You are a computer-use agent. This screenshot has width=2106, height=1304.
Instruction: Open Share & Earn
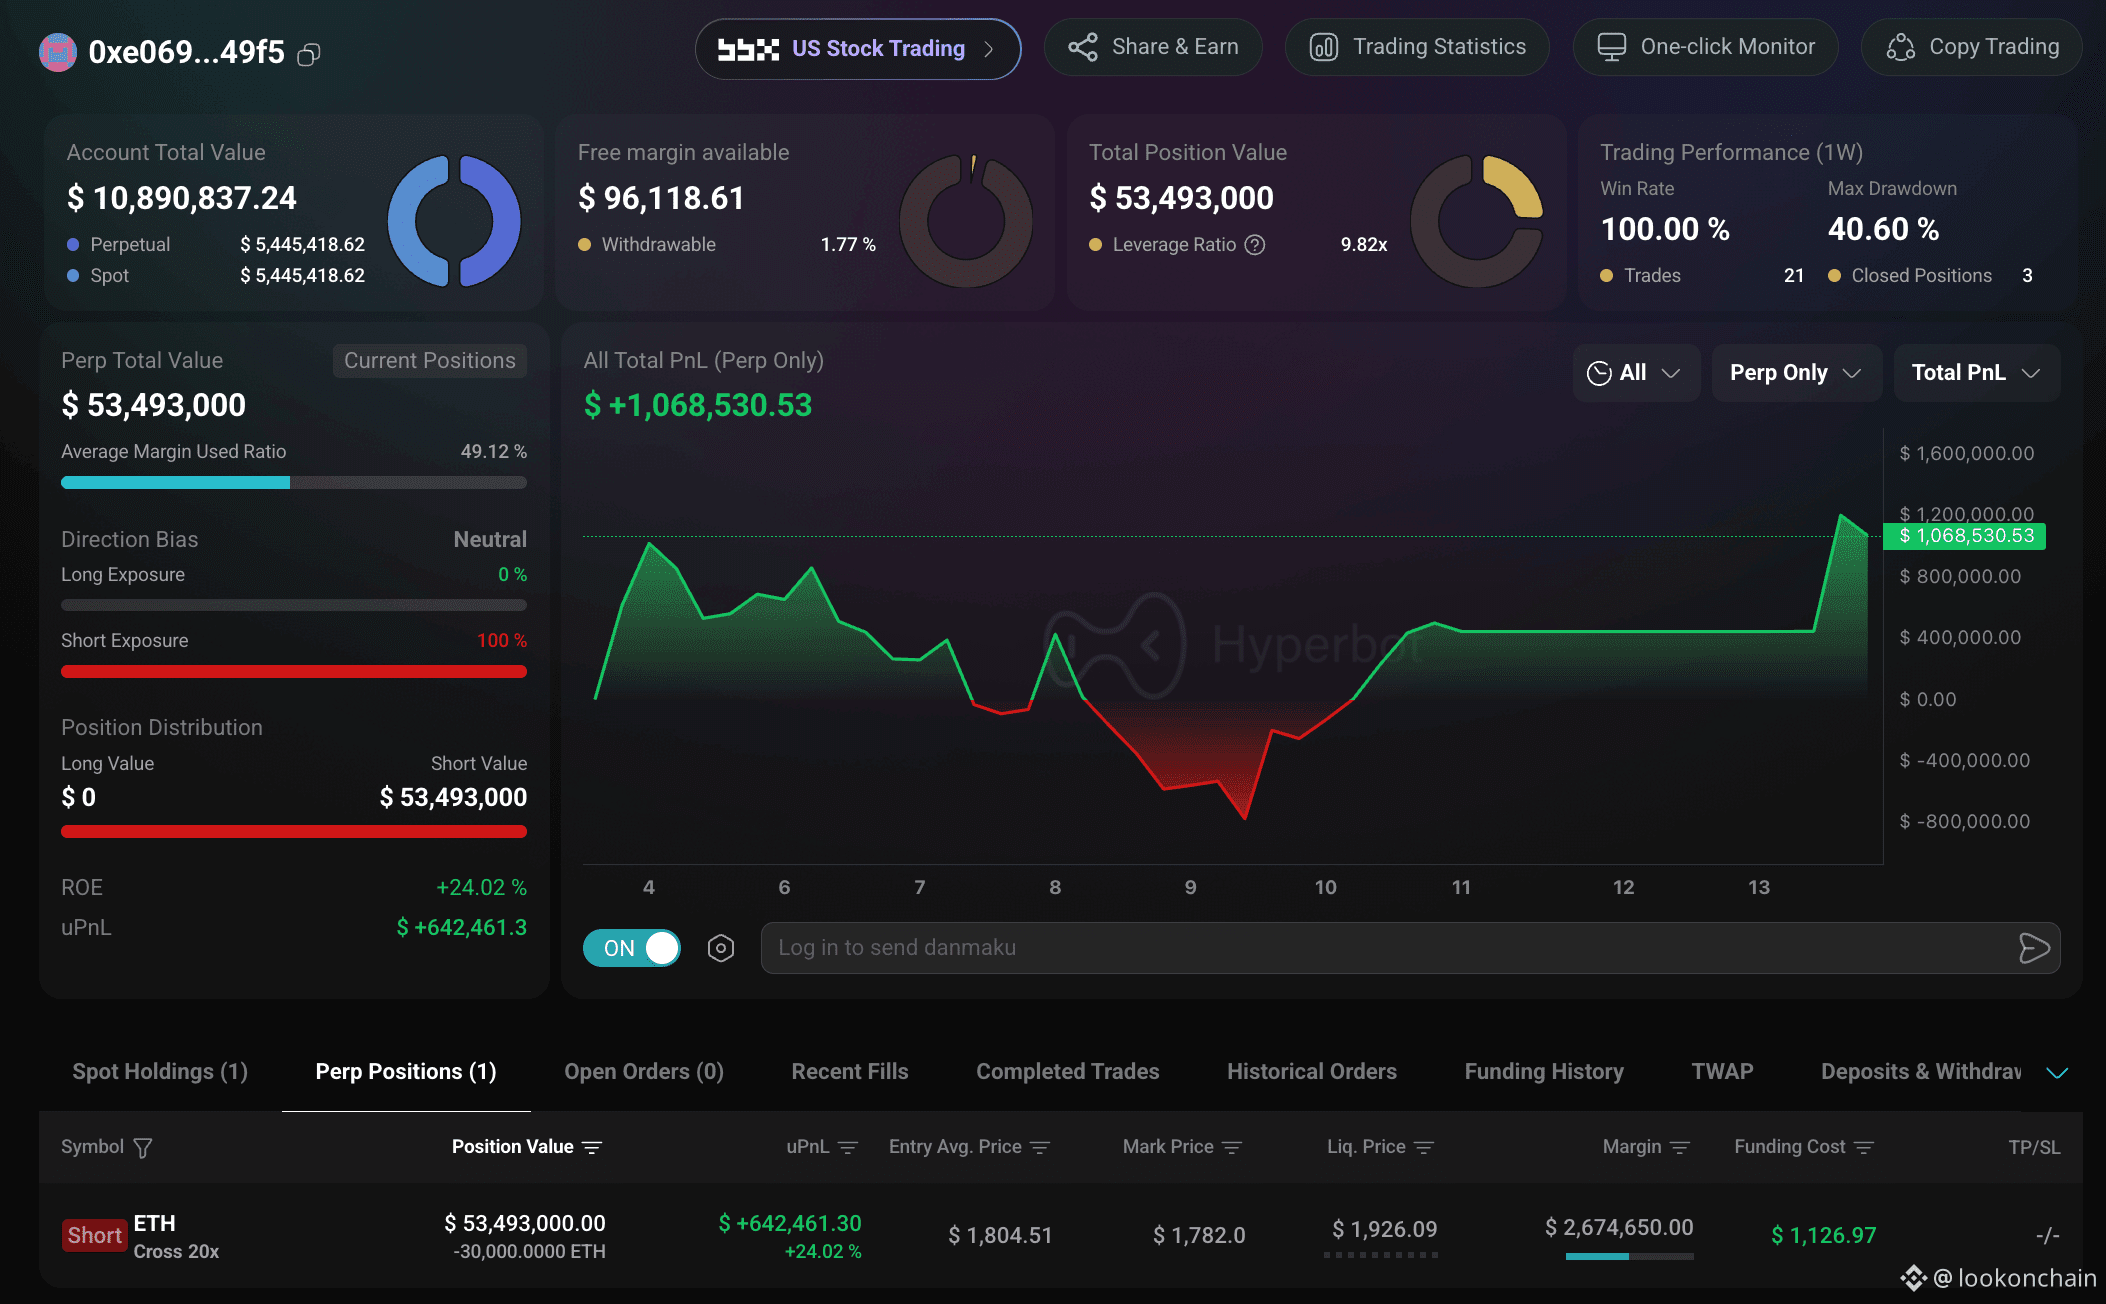click(1153, 47)
